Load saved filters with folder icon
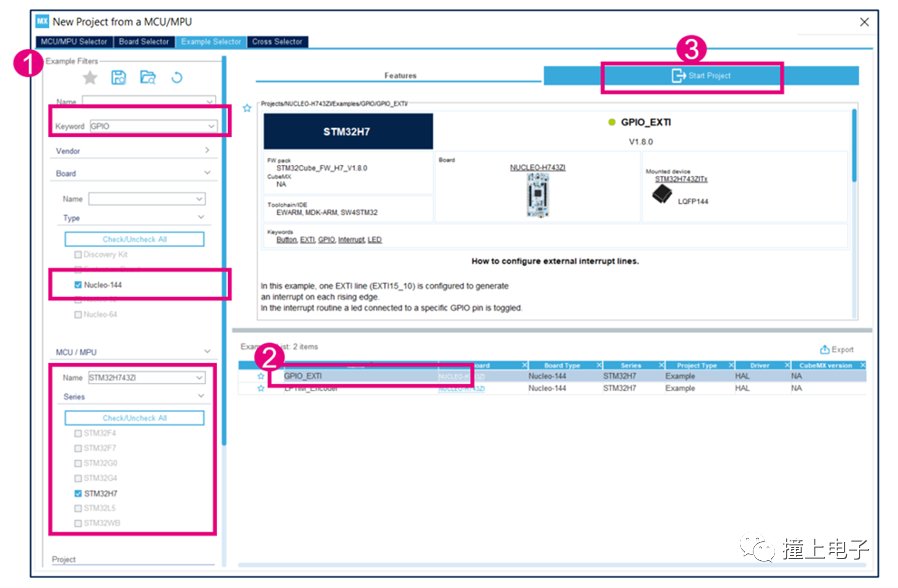The image size is (898, 588). (x=148, y=77)
